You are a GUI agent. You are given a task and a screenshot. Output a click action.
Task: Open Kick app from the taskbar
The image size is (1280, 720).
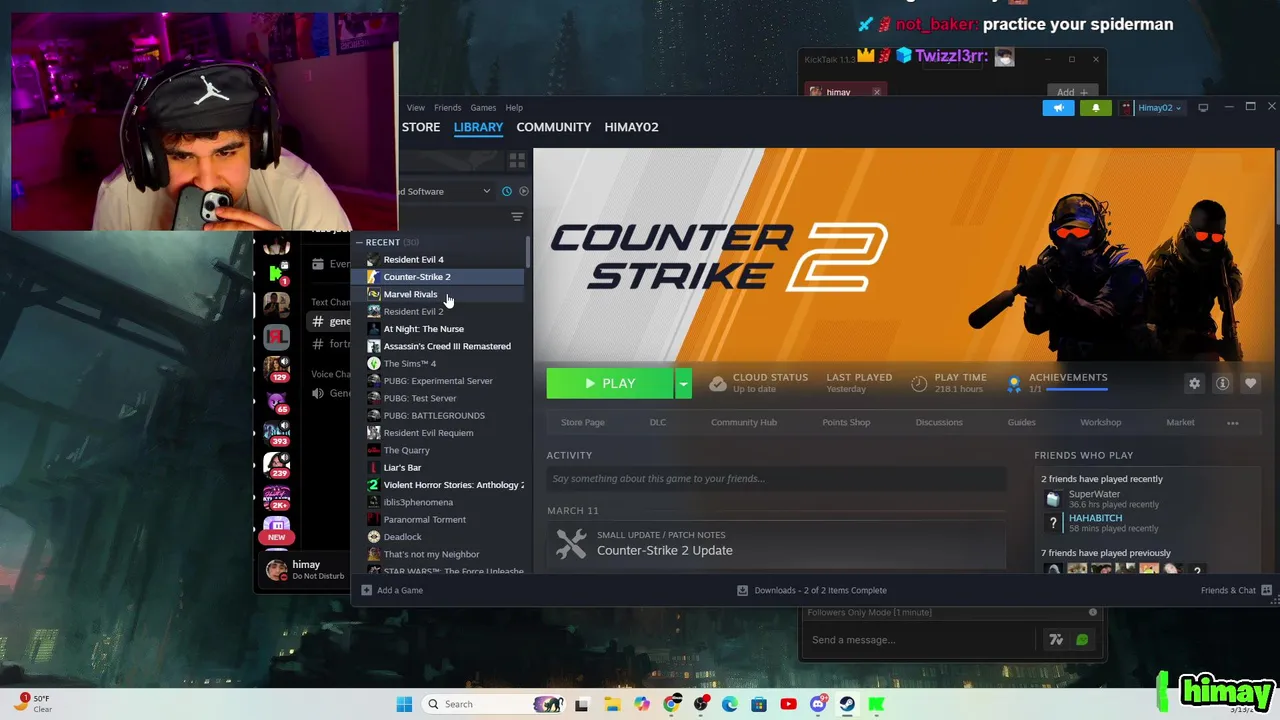coord(876,704)
